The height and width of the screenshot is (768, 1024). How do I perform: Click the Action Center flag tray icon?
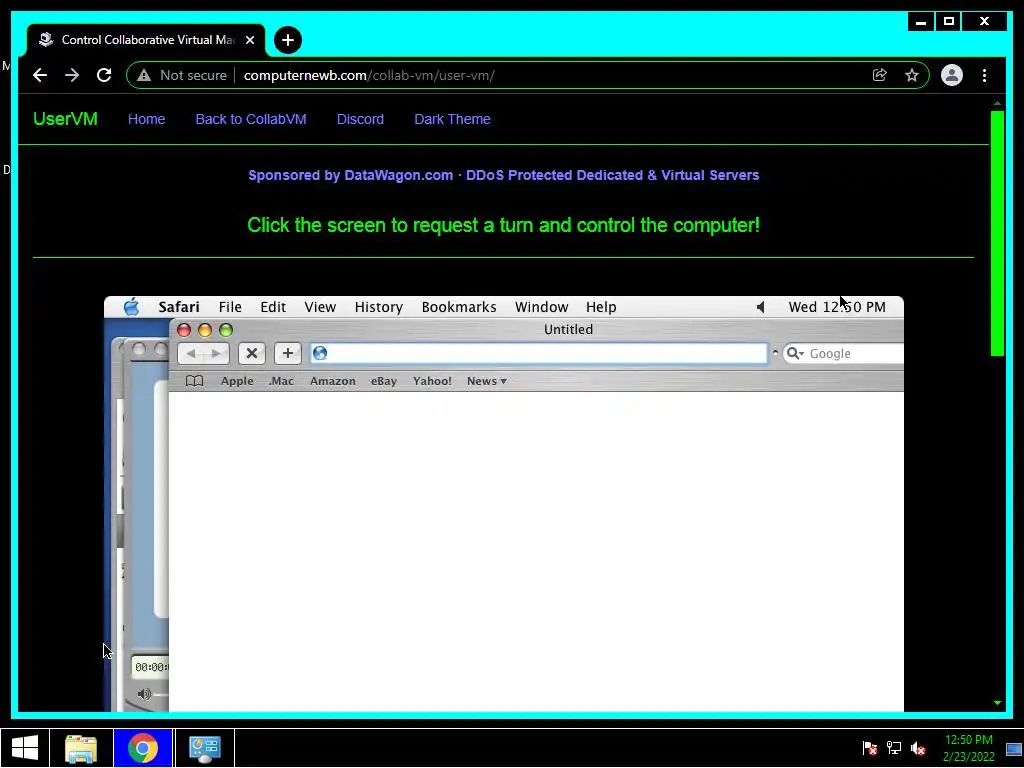869,748
